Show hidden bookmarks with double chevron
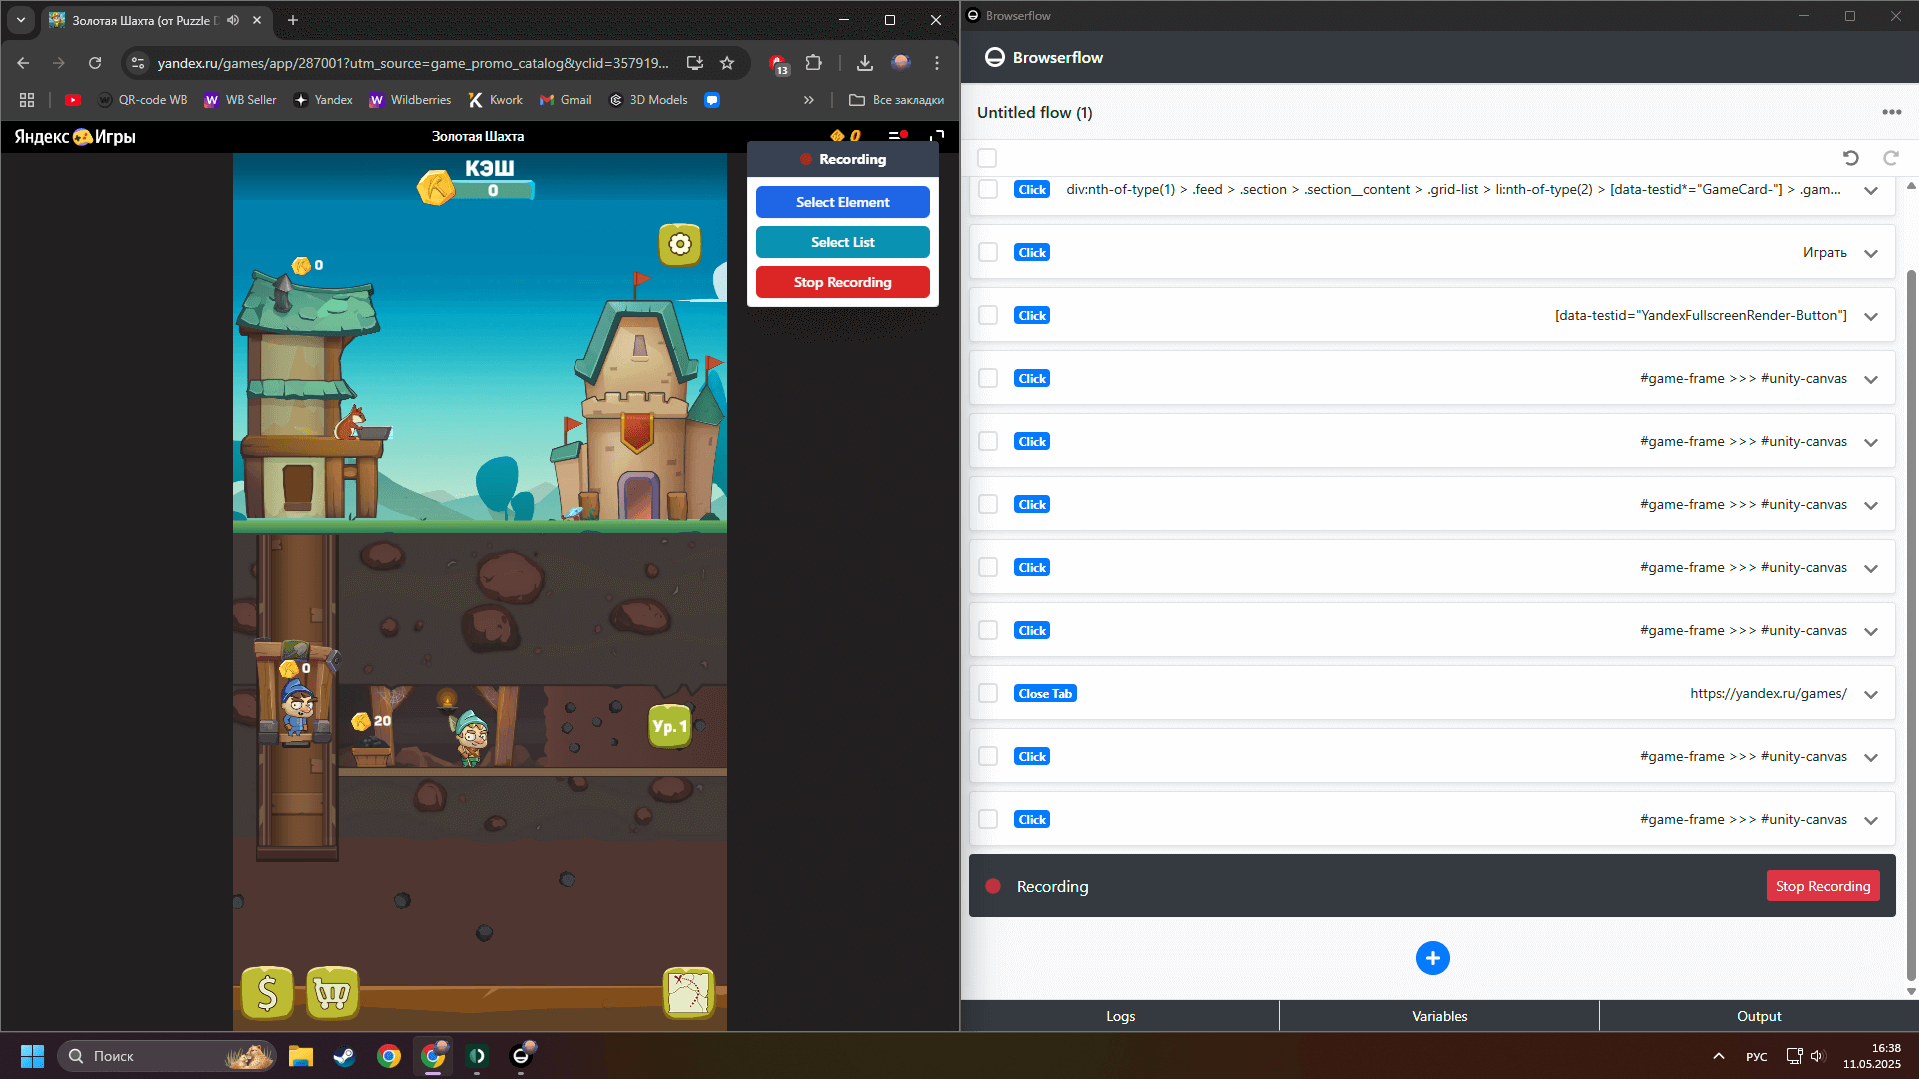 pyautogui.click(x=808, y=100)
